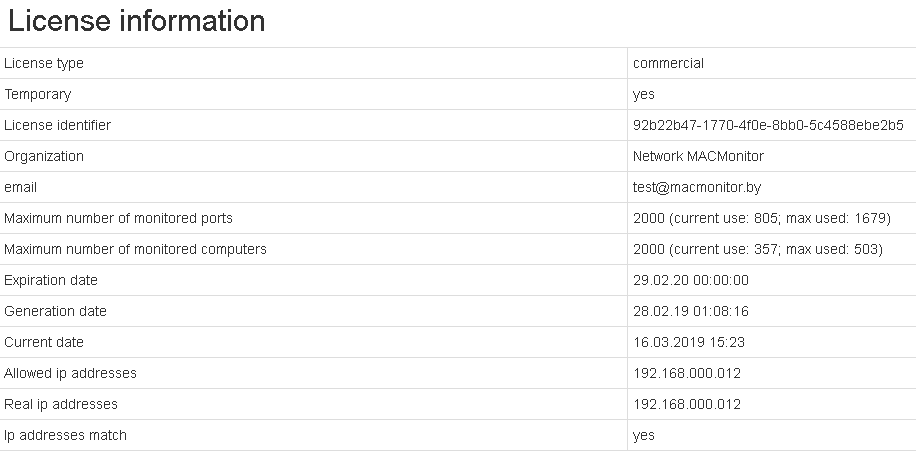Click the Maximum number of monitored computers label
Screen dimensions: 916x451
click(x=135, y=249)
